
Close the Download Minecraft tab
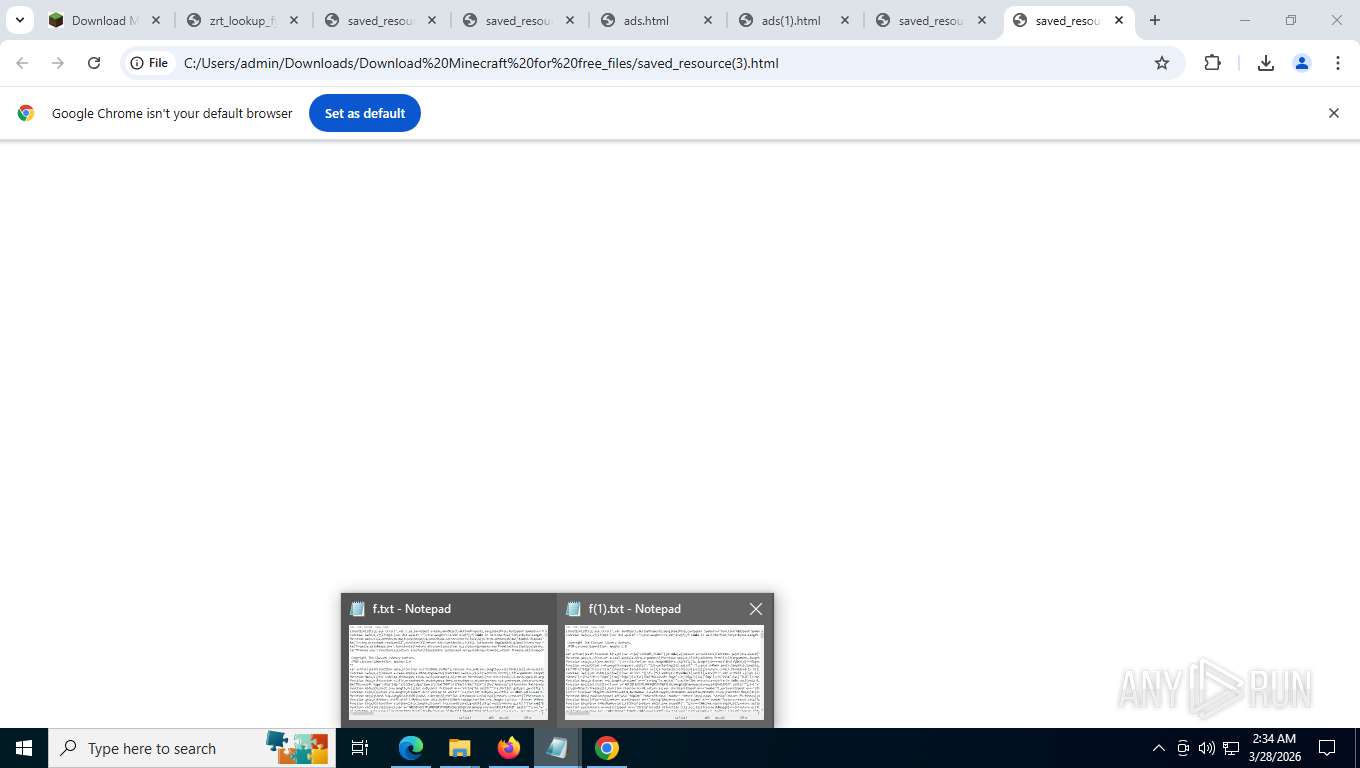(156, 20)
